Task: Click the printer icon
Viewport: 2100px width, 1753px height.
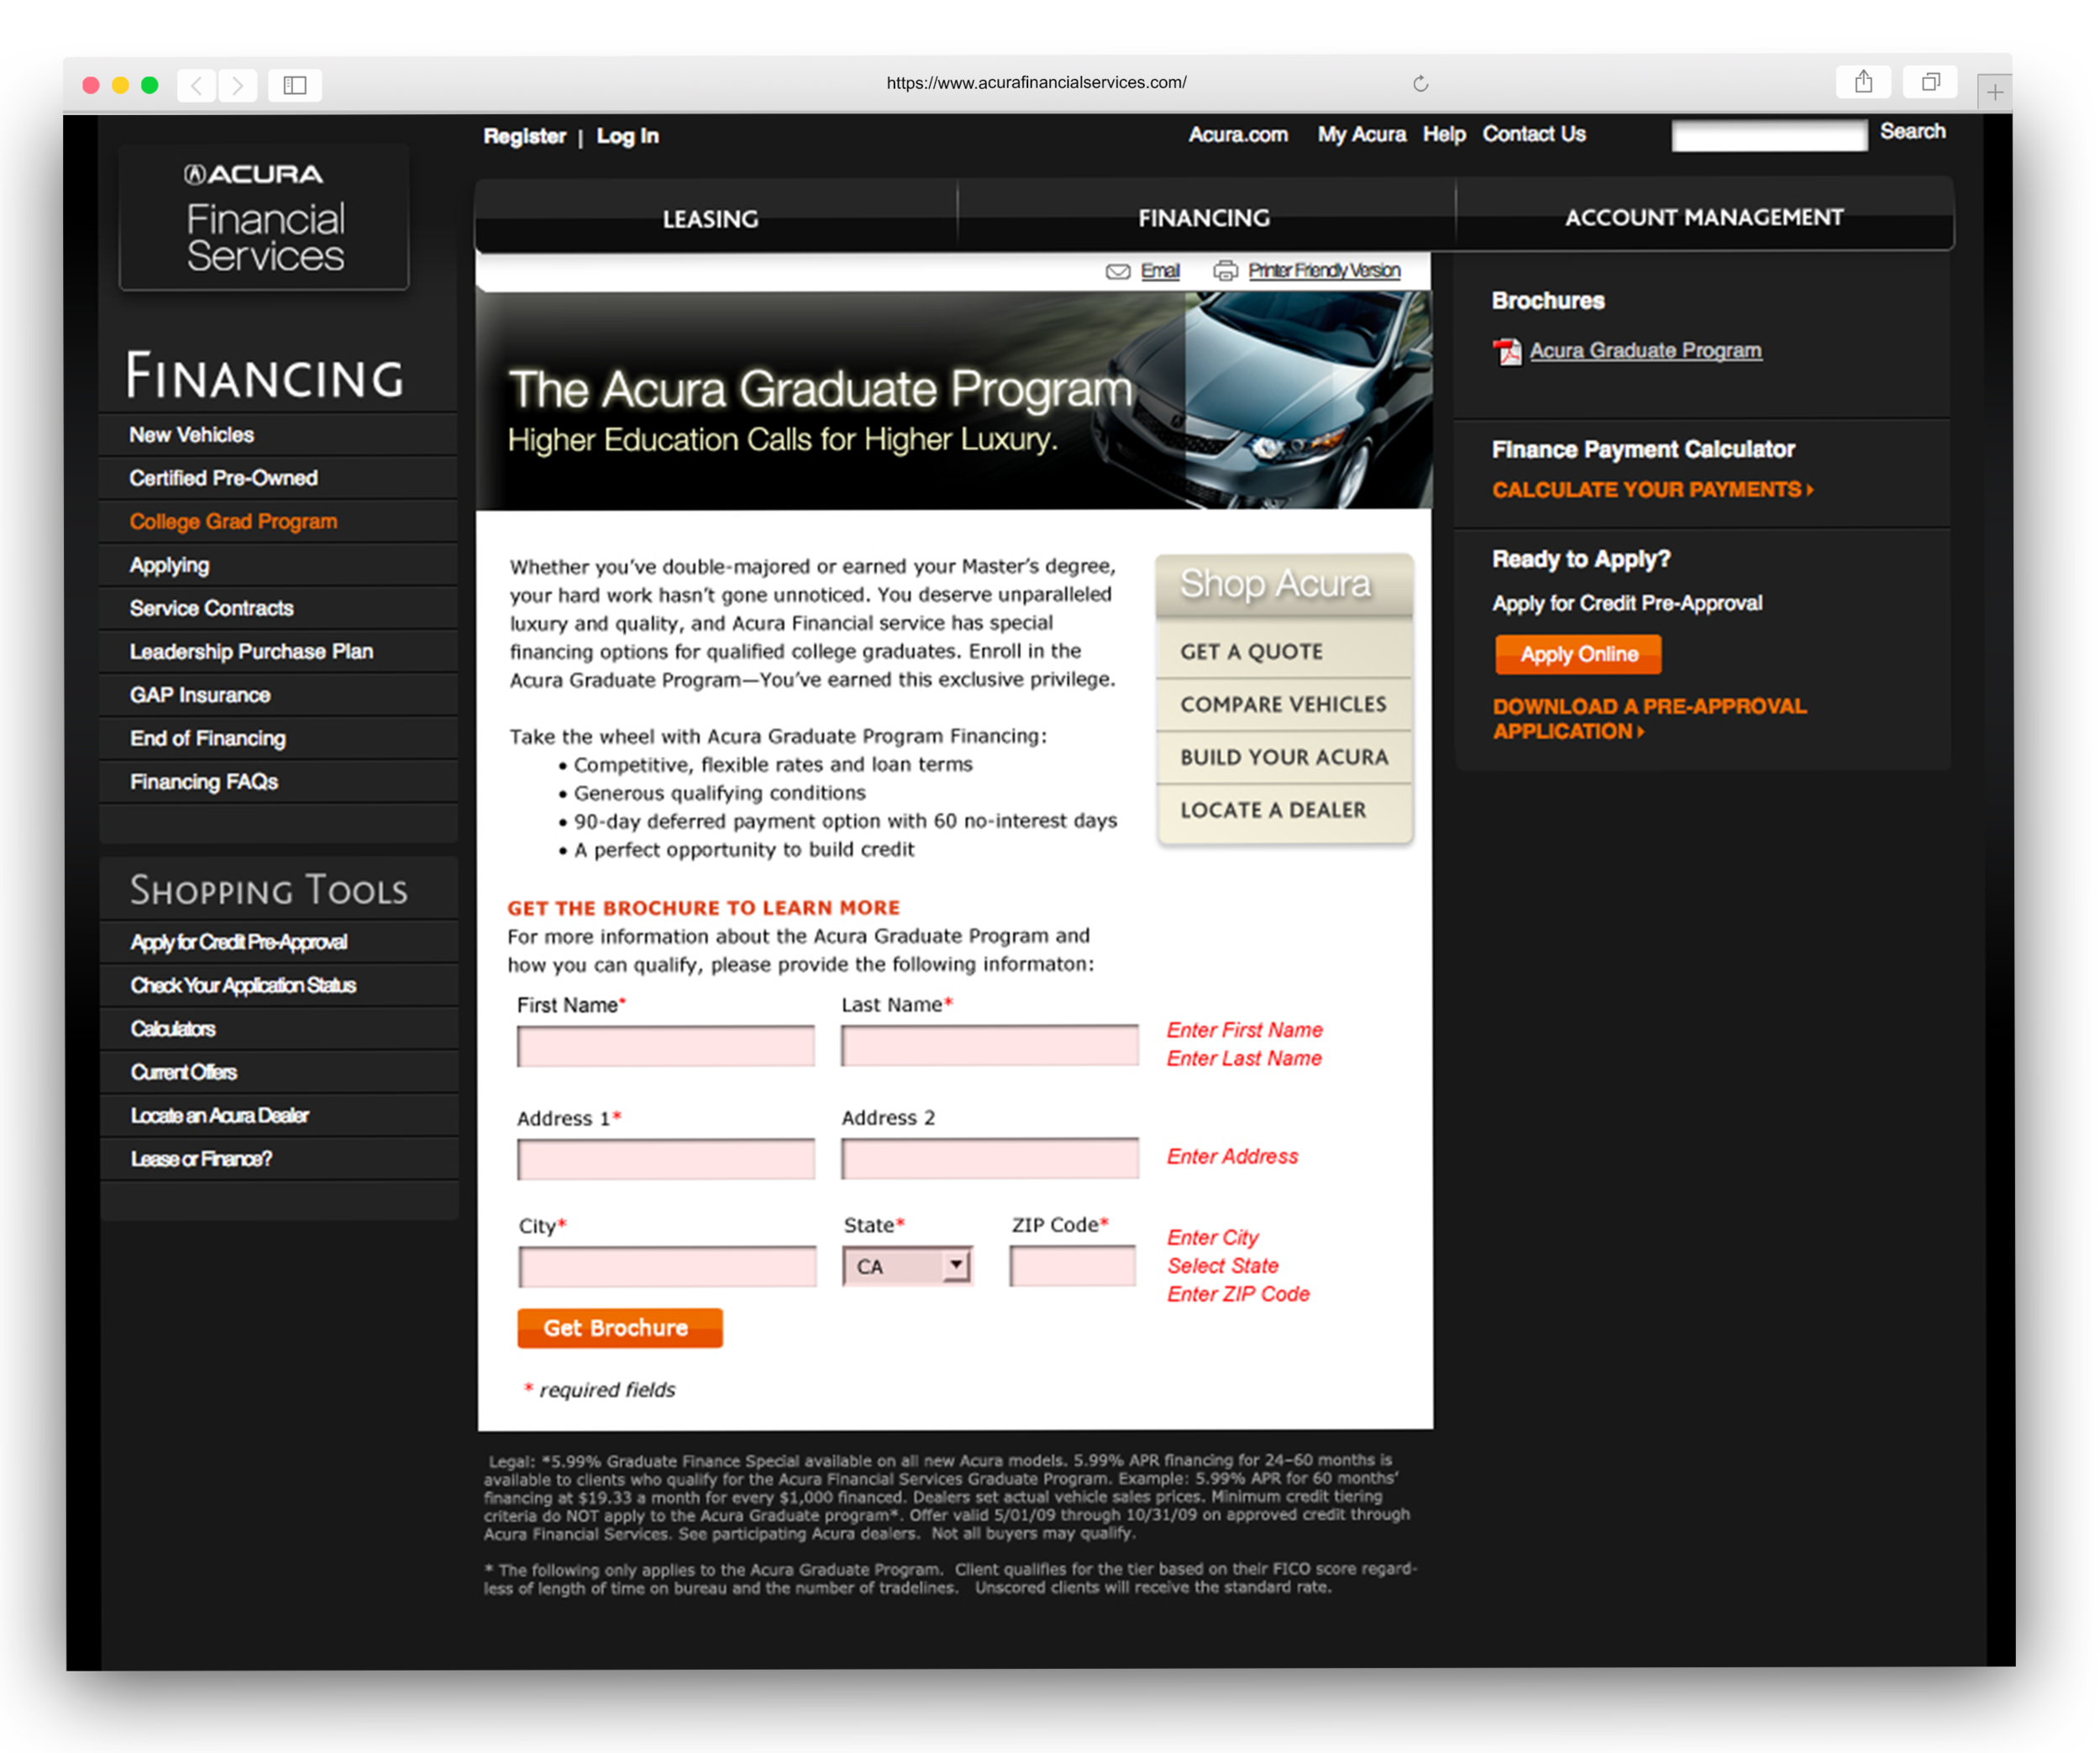Action: (x=1225, y=271)
